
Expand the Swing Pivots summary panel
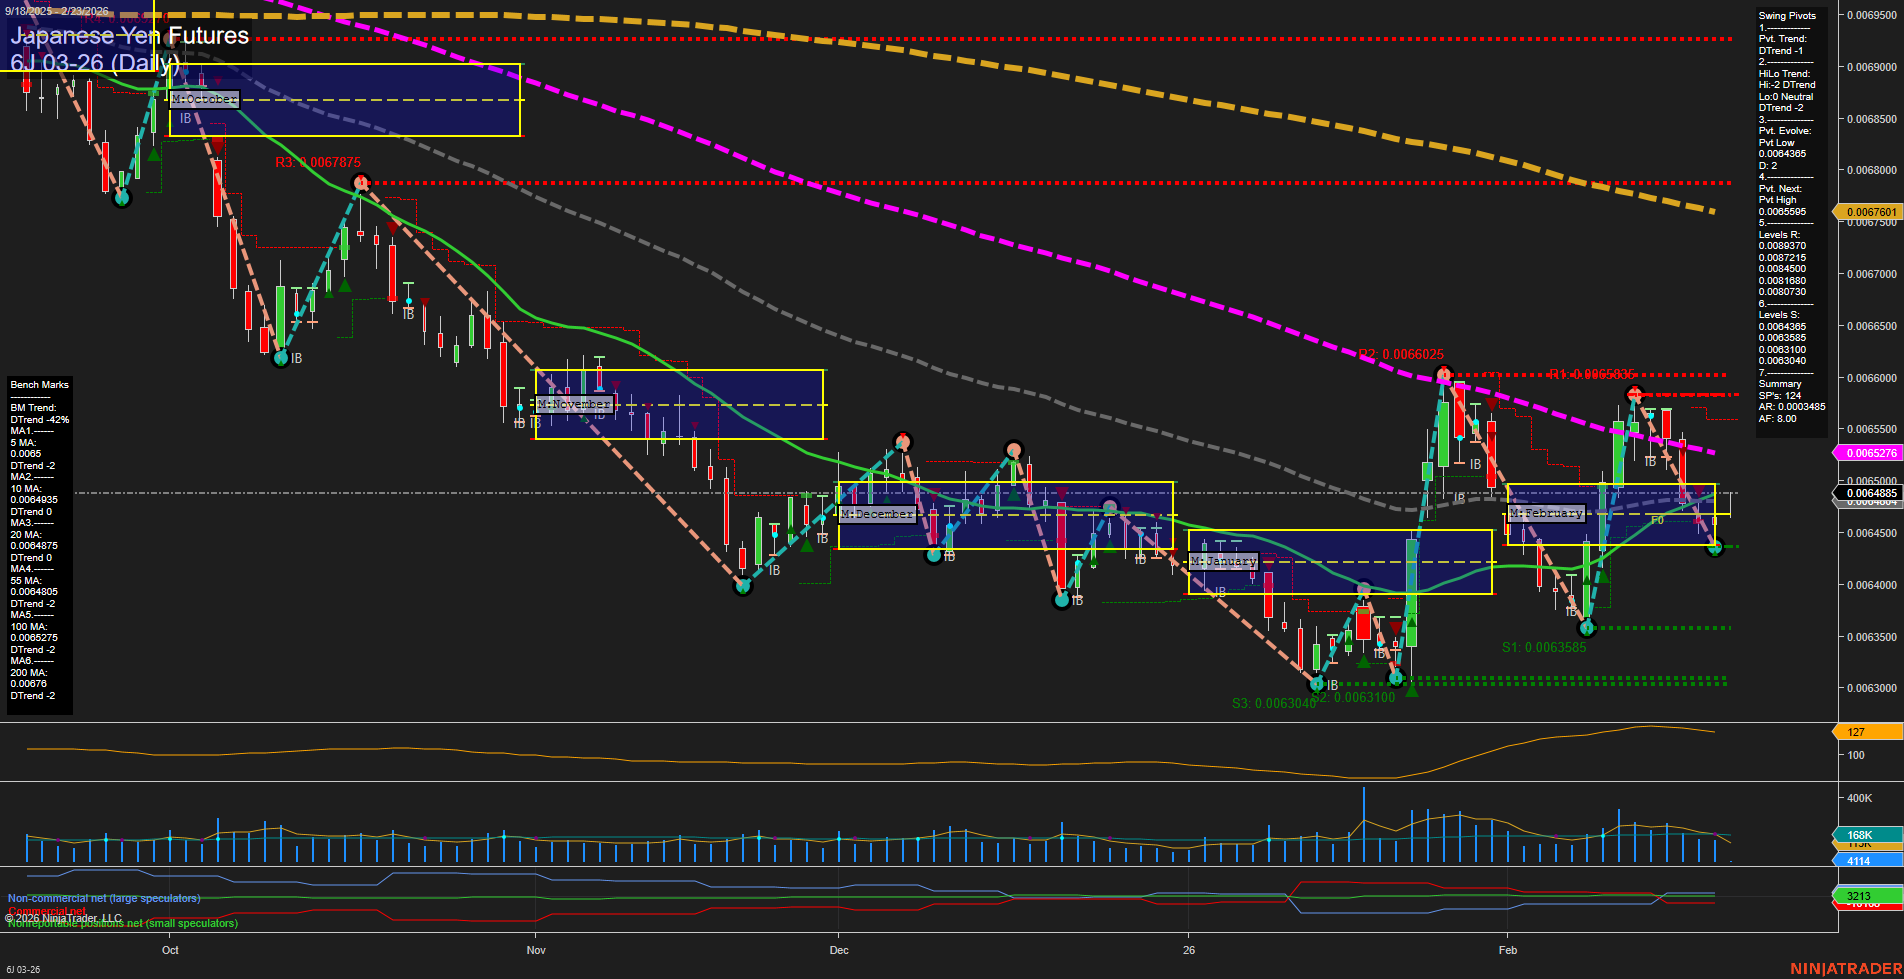pyautogui.click(x=1789, y=15)
